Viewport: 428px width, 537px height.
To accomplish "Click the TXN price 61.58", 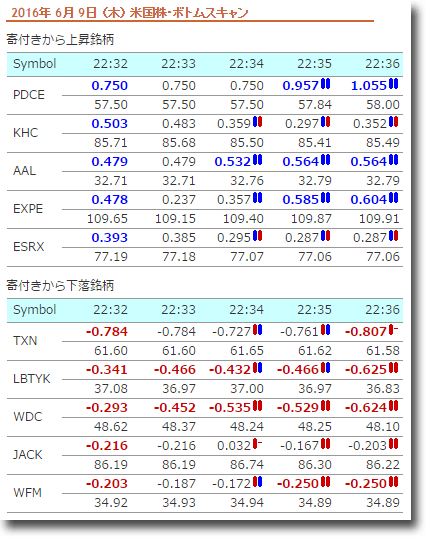I will pos(383,351).
